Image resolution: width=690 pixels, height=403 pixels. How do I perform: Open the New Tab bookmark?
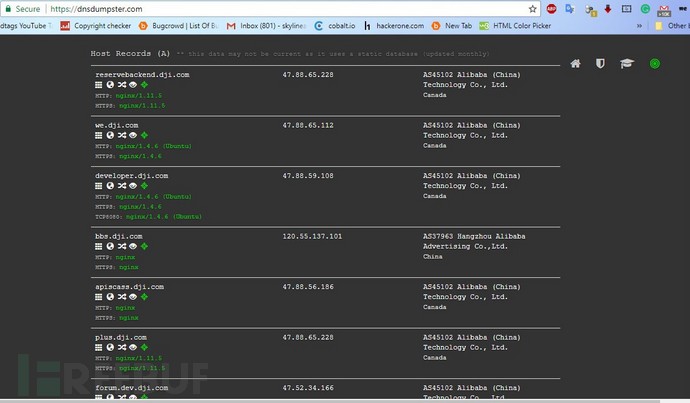[451, 26]
